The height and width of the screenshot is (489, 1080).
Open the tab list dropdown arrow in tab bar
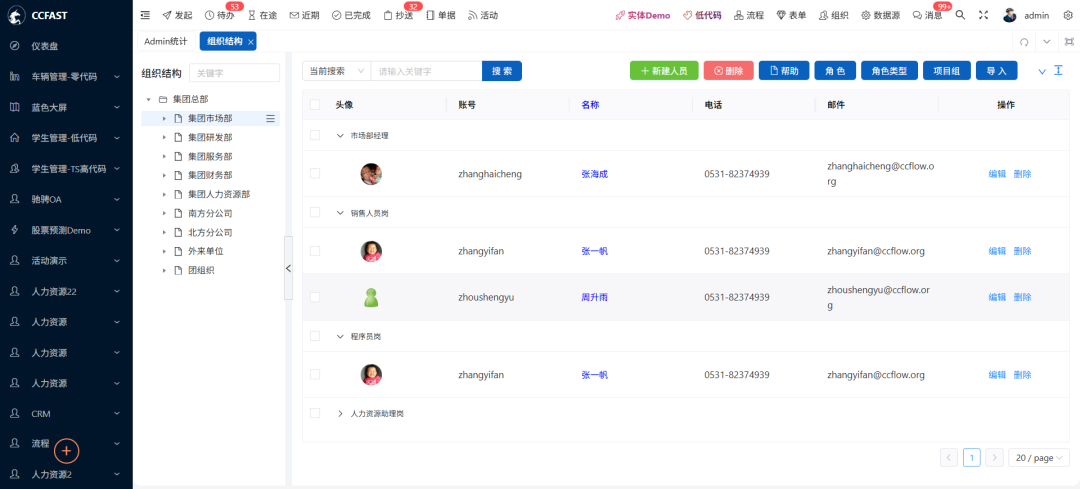[1047, 42]
